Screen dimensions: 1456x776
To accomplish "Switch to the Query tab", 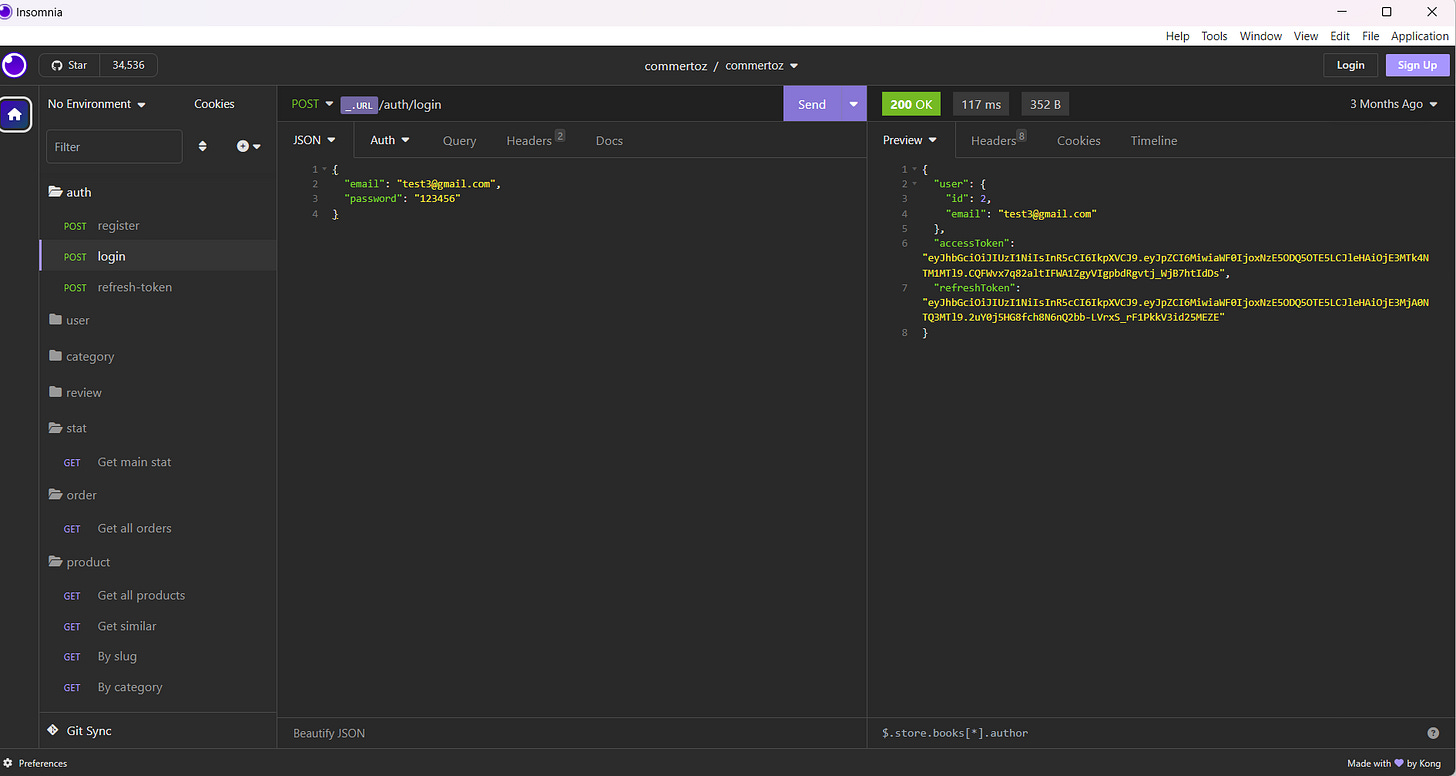I will [x=459, y=141].
